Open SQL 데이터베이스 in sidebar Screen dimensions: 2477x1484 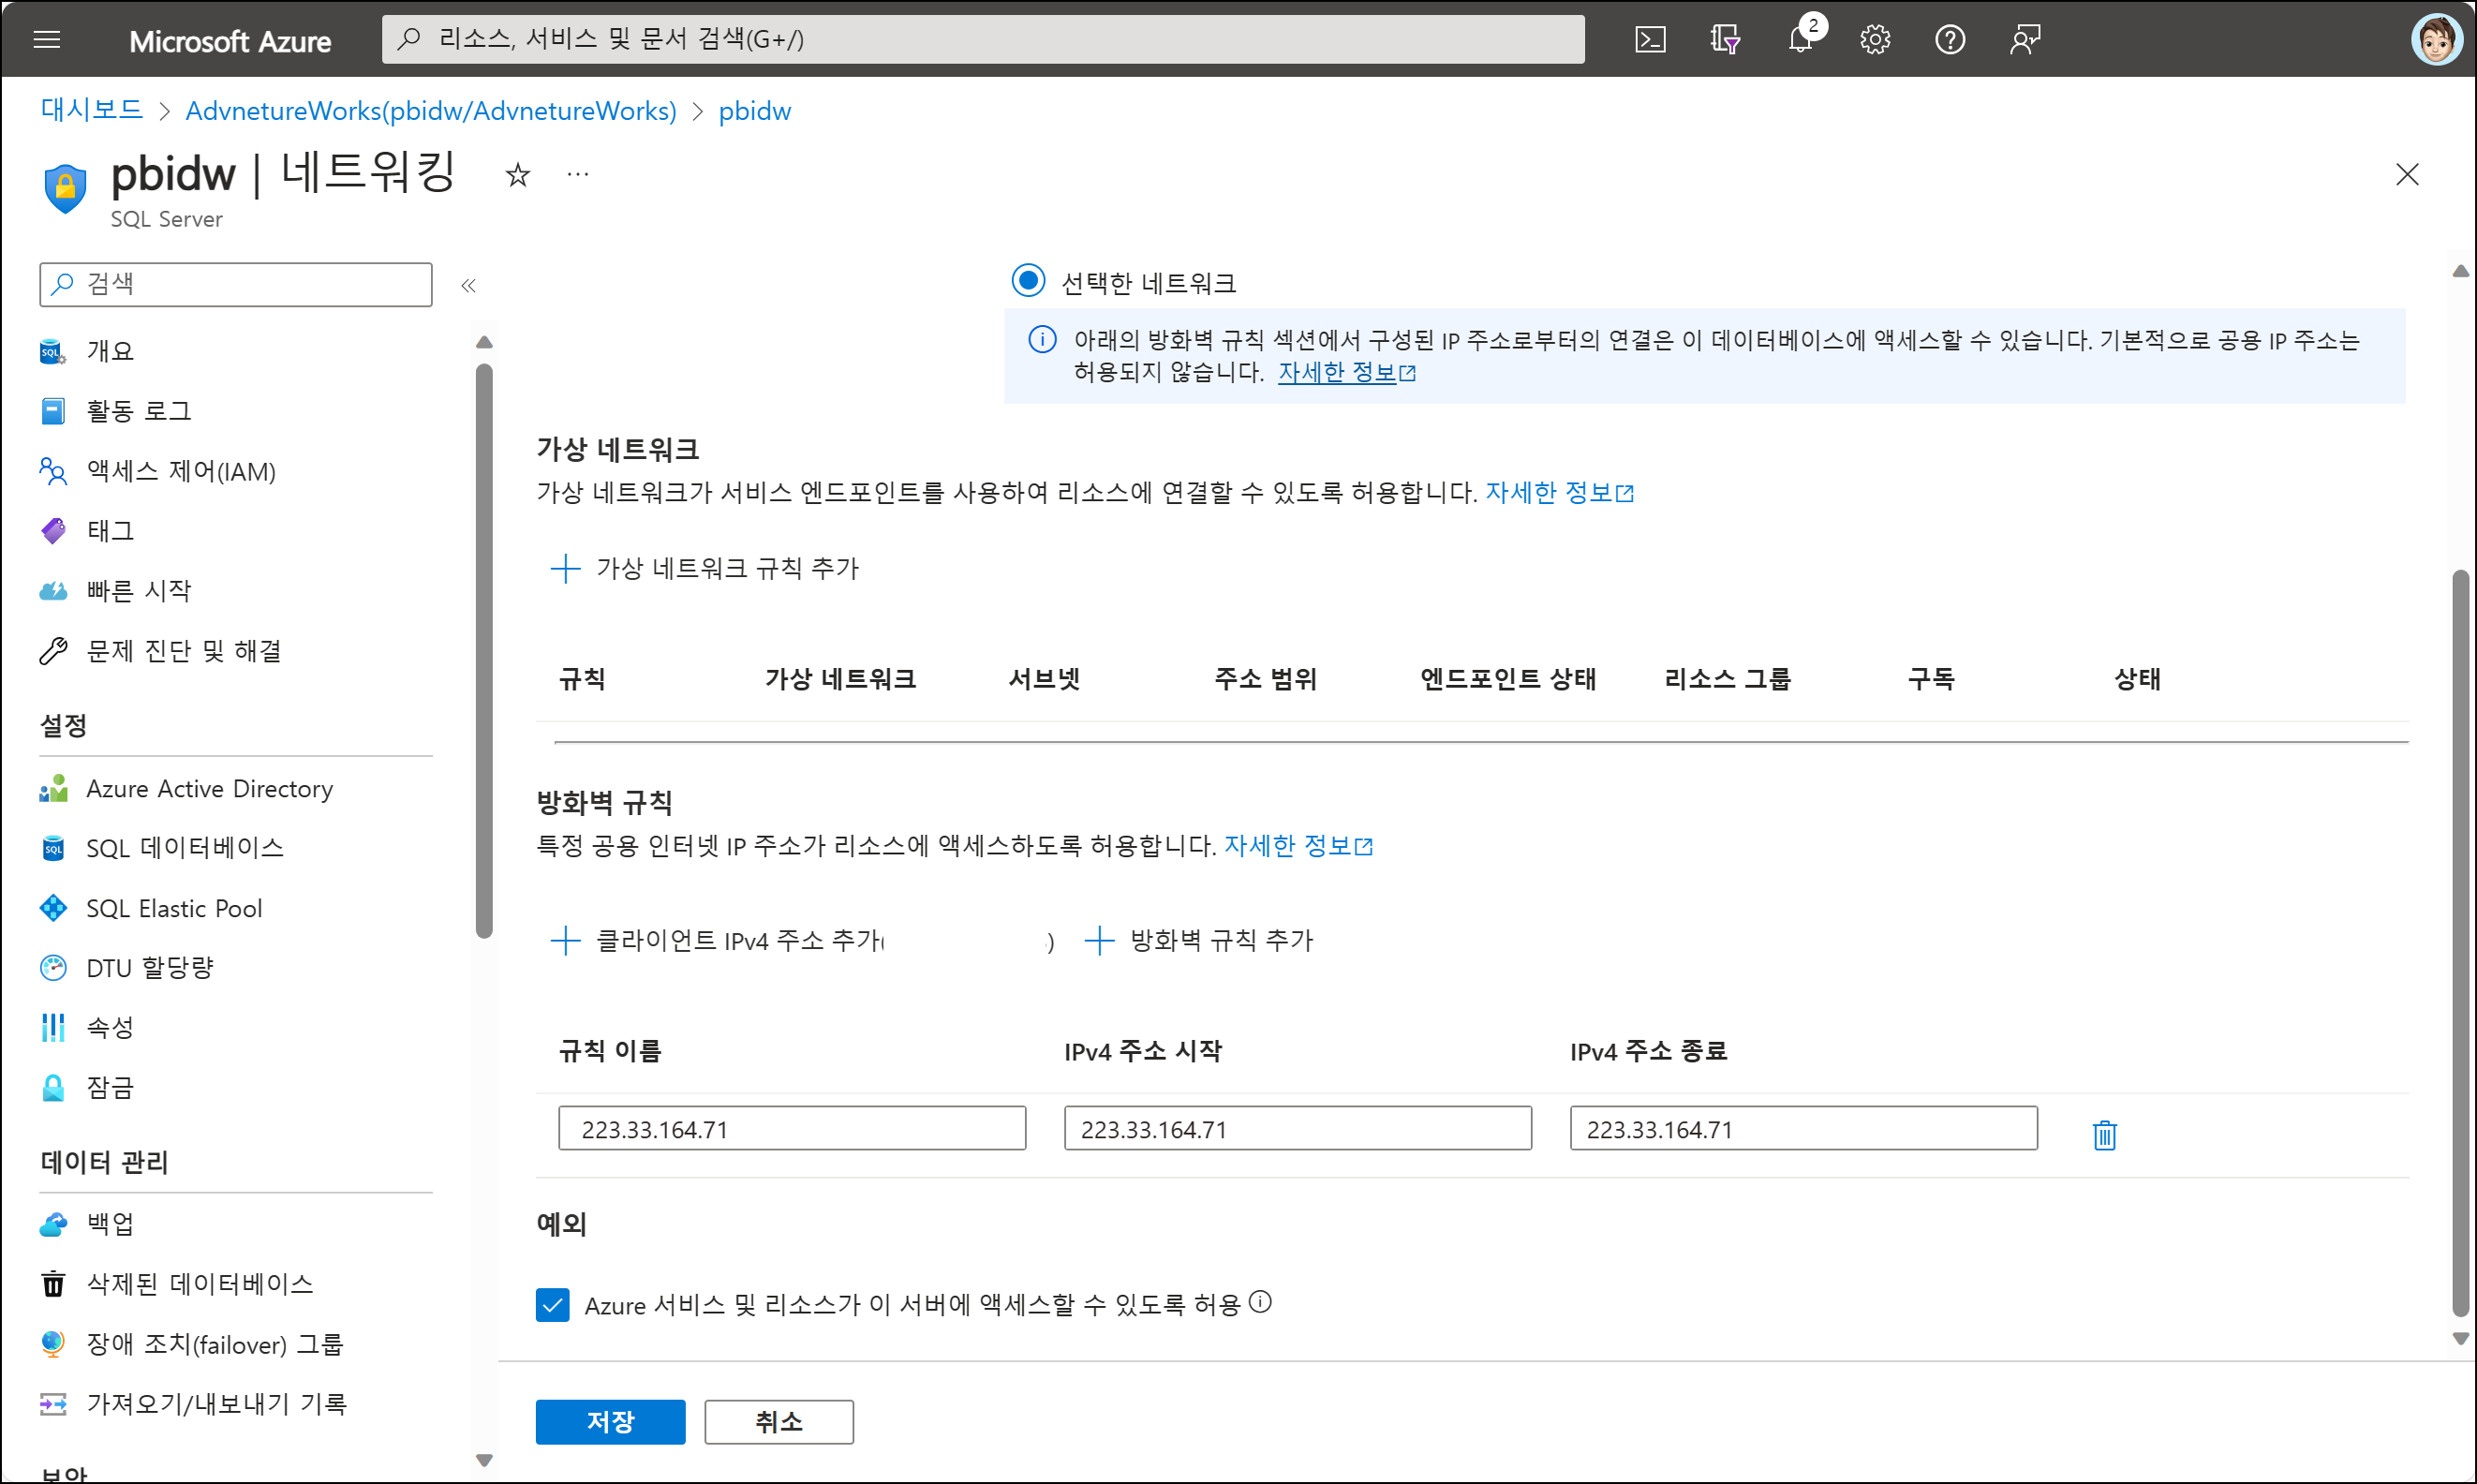(184, 848)
